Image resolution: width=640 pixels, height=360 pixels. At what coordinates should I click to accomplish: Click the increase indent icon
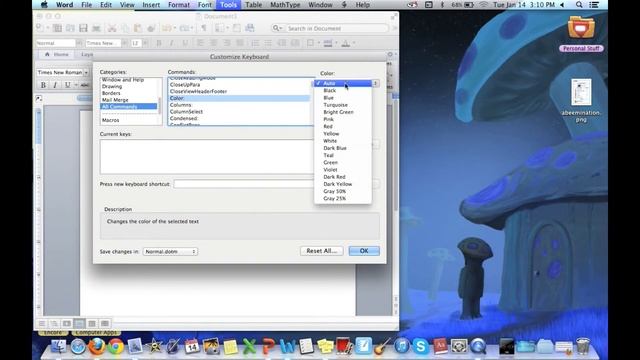(295, 43)
